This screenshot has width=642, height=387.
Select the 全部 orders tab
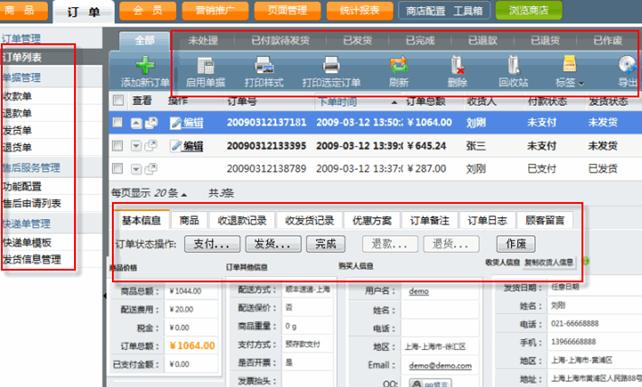point(145,41)
